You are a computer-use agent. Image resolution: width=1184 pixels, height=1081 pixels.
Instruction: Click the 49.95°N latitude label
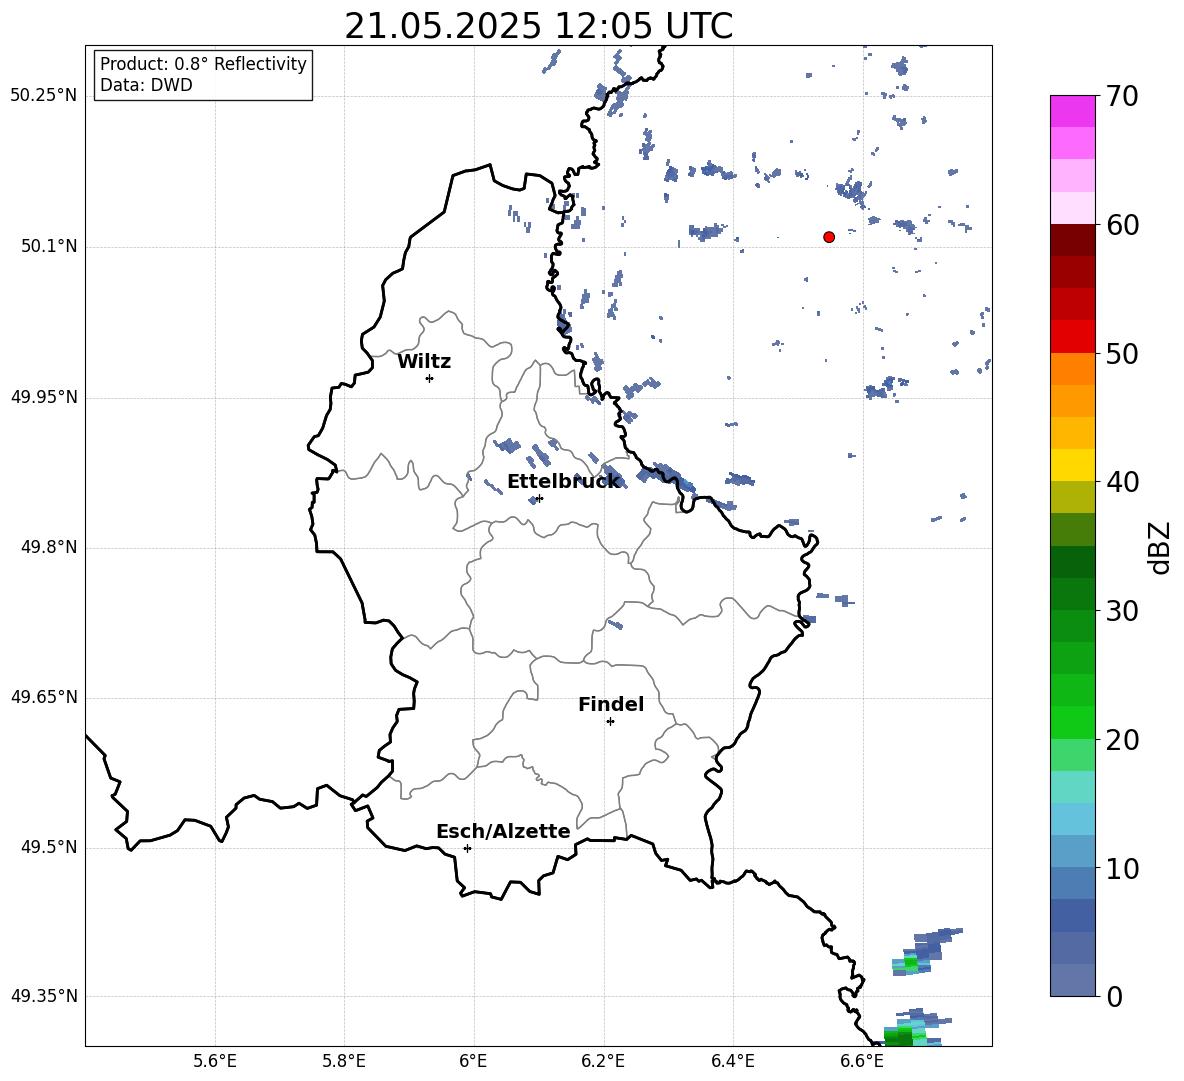(x=44, y=396)
